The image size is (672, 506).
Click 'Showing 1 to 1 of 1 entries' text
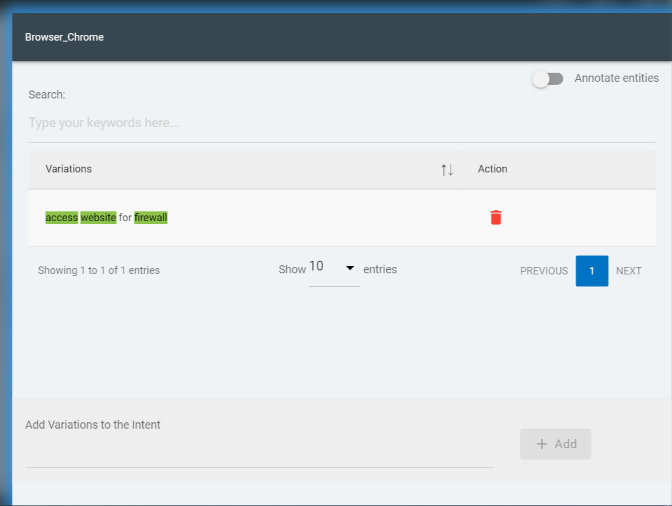(99, 270)
